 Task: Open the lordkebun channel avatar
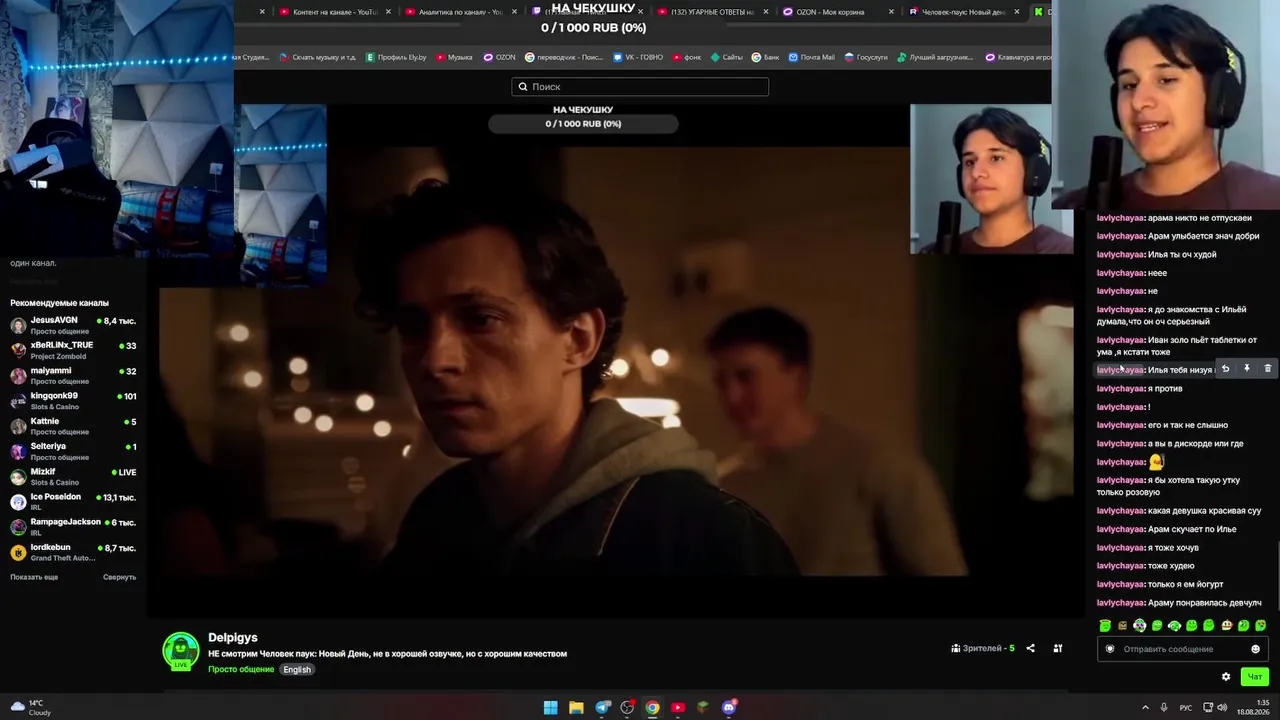18,553
